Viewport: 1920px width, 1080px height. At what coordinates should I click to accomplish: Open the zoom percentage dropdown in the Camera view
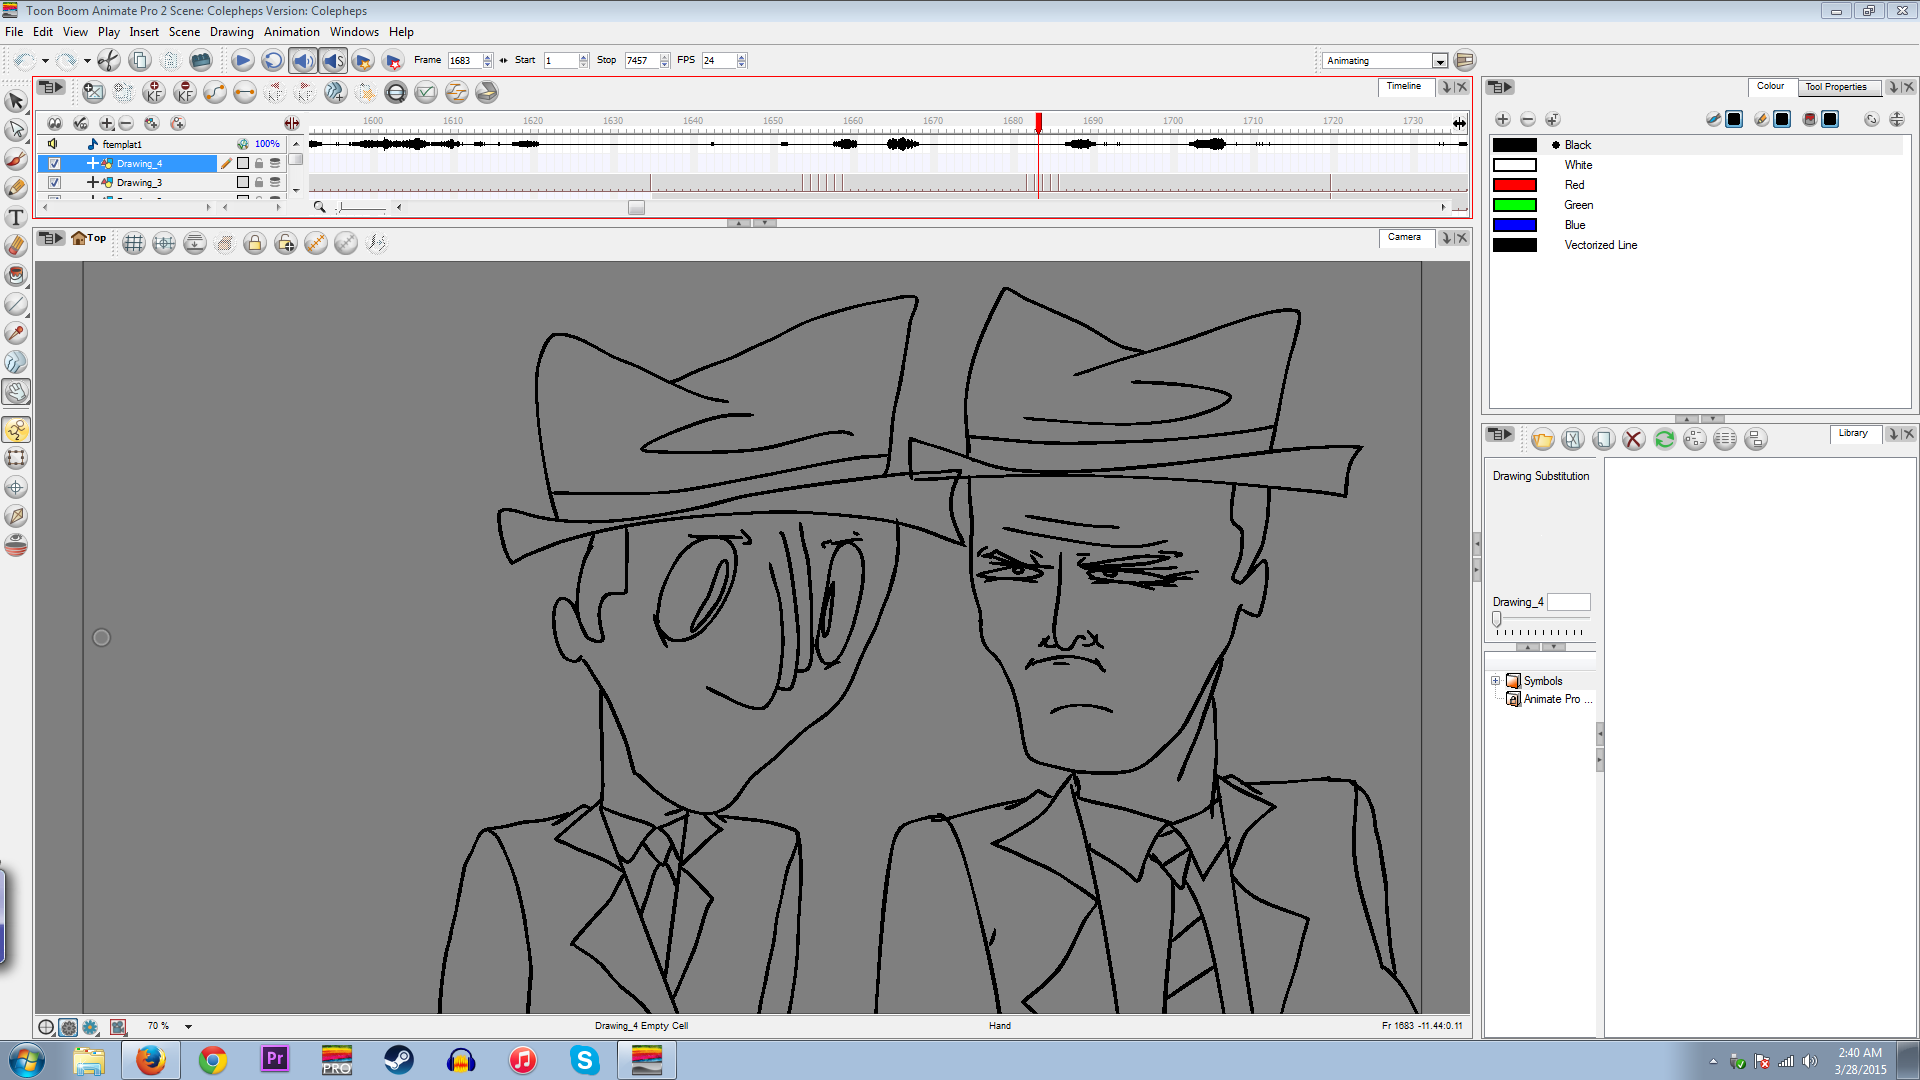188,1026
